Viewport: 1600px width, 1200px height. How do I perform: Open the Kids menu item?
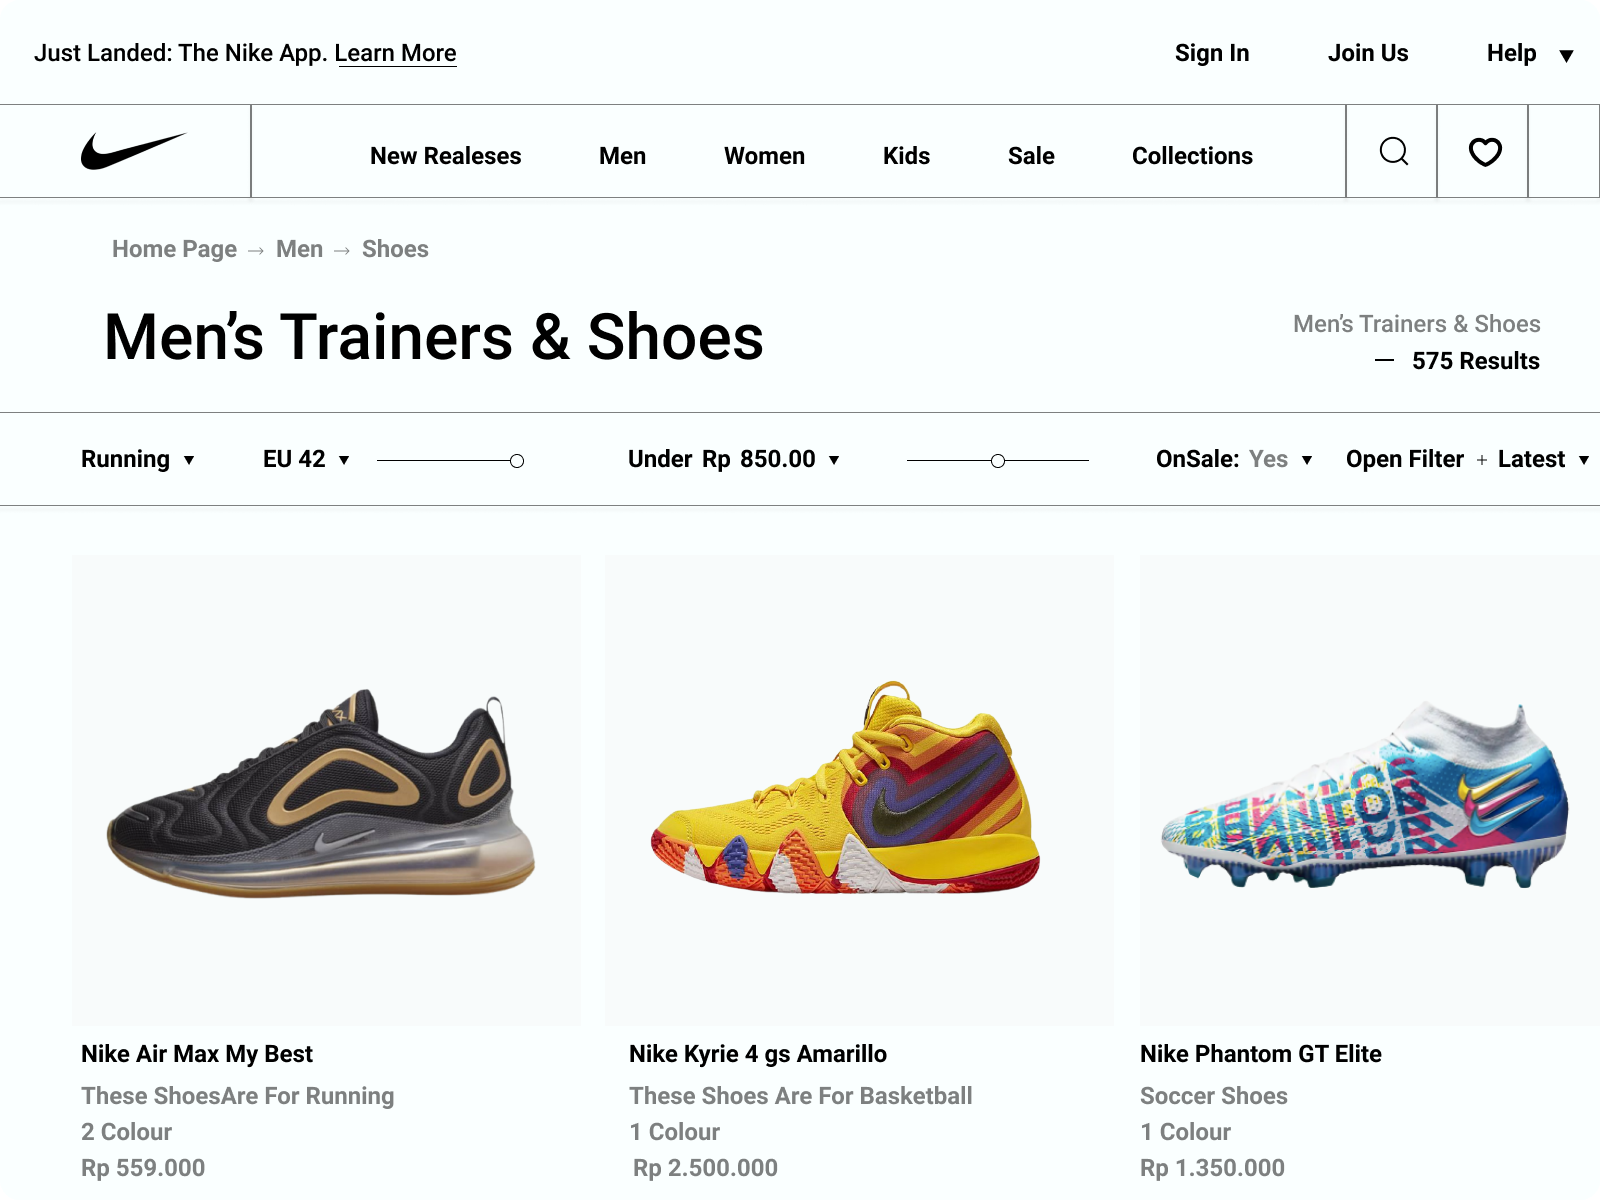[906, 156]
